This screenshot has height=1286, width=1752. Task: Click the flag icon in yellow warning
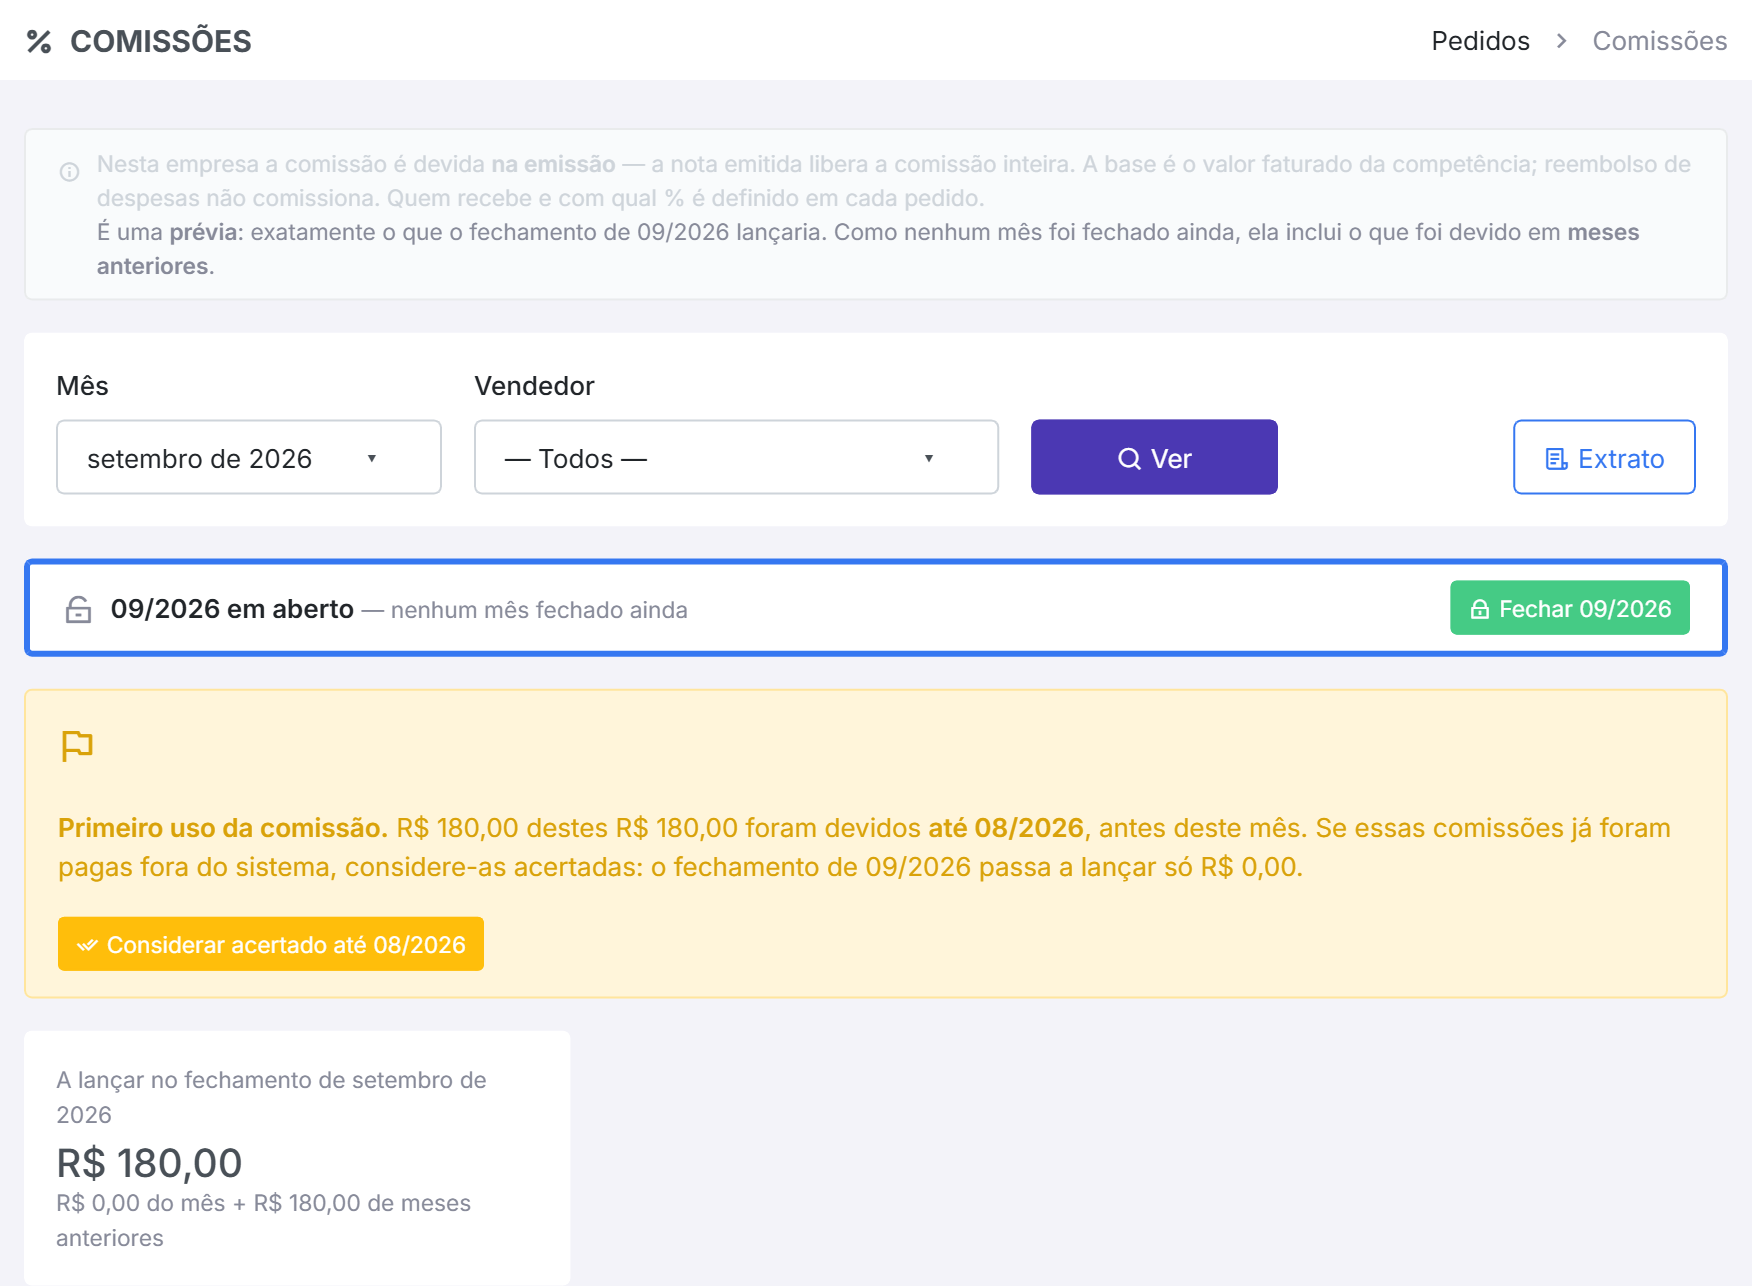(77, 746)
